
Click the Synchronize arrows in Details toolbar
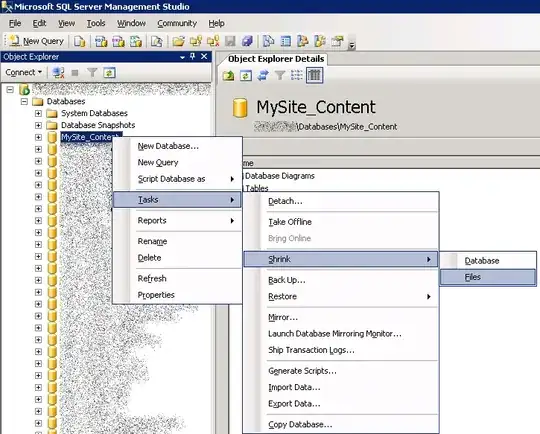(x=263, y=75)
